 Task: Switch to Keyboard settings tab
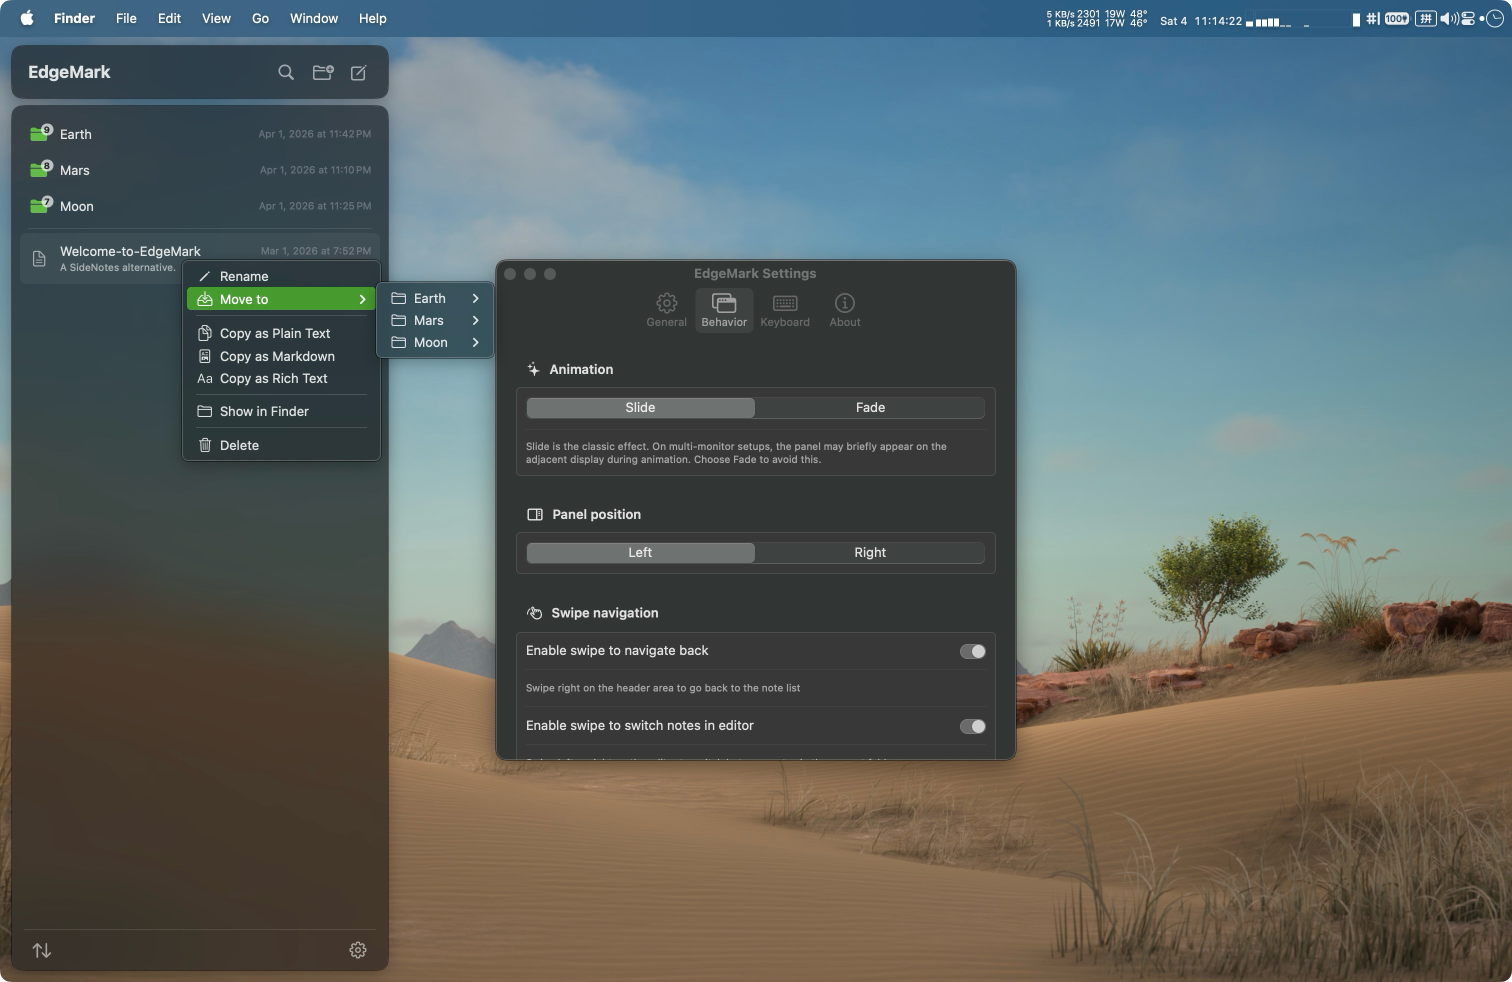(785, 310)
